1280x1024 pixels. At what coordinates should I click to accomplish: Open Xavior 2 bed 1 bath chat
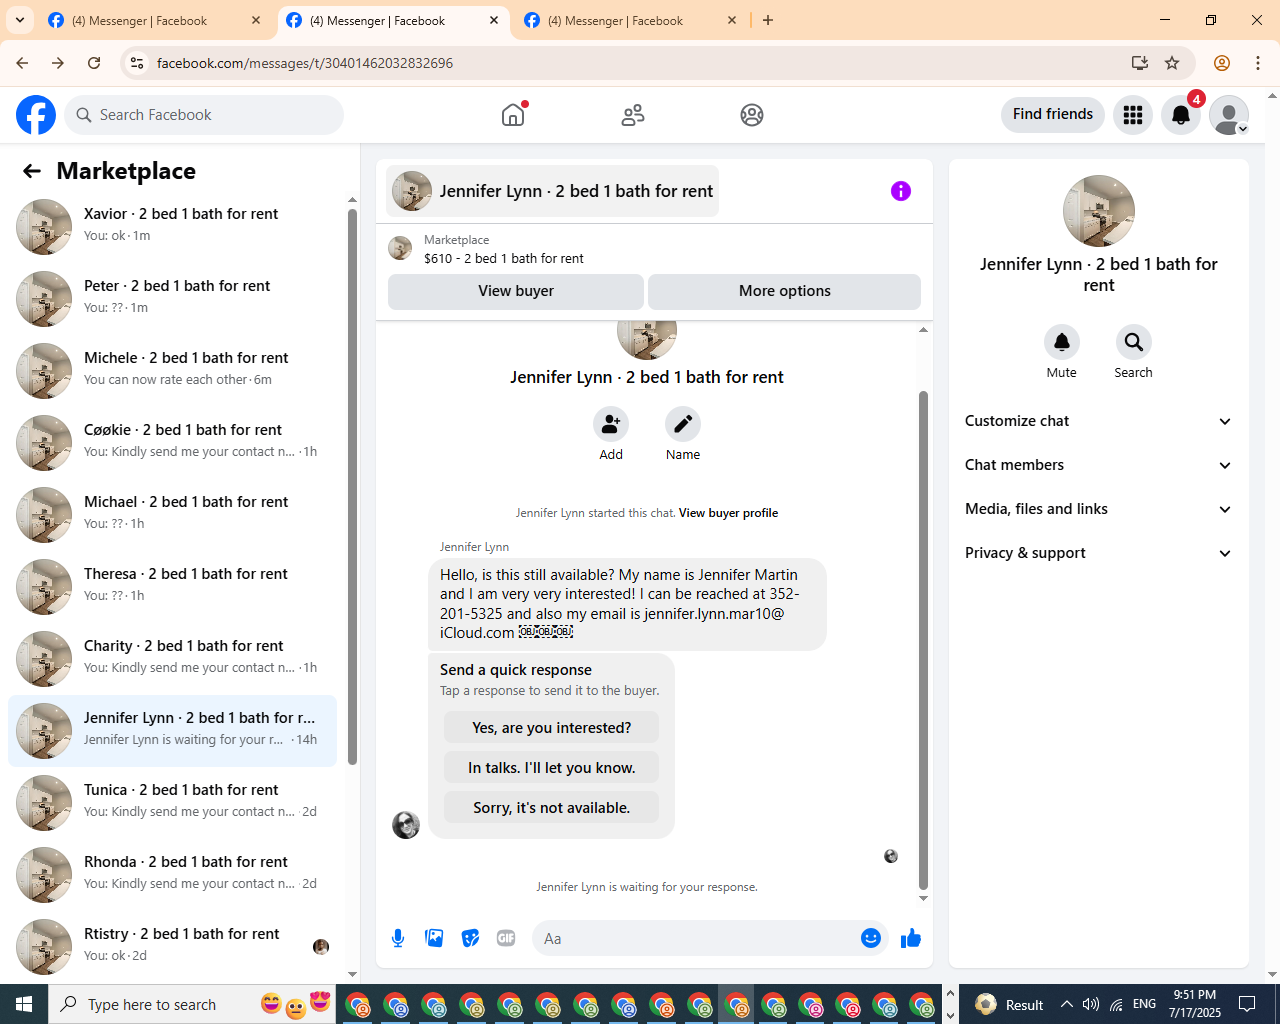coord(173,227)
